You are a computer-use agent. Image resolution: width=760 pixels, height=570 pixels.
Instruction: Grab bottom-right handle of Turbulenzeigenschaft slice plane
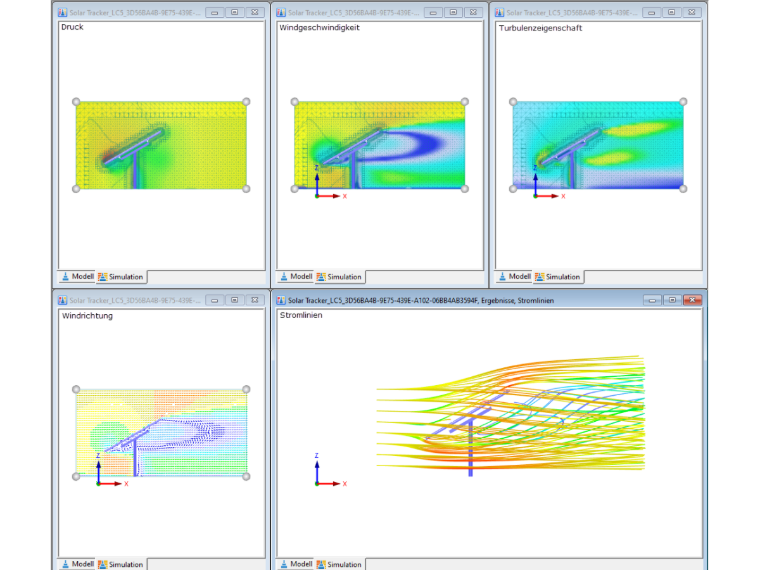click(683, 189)
